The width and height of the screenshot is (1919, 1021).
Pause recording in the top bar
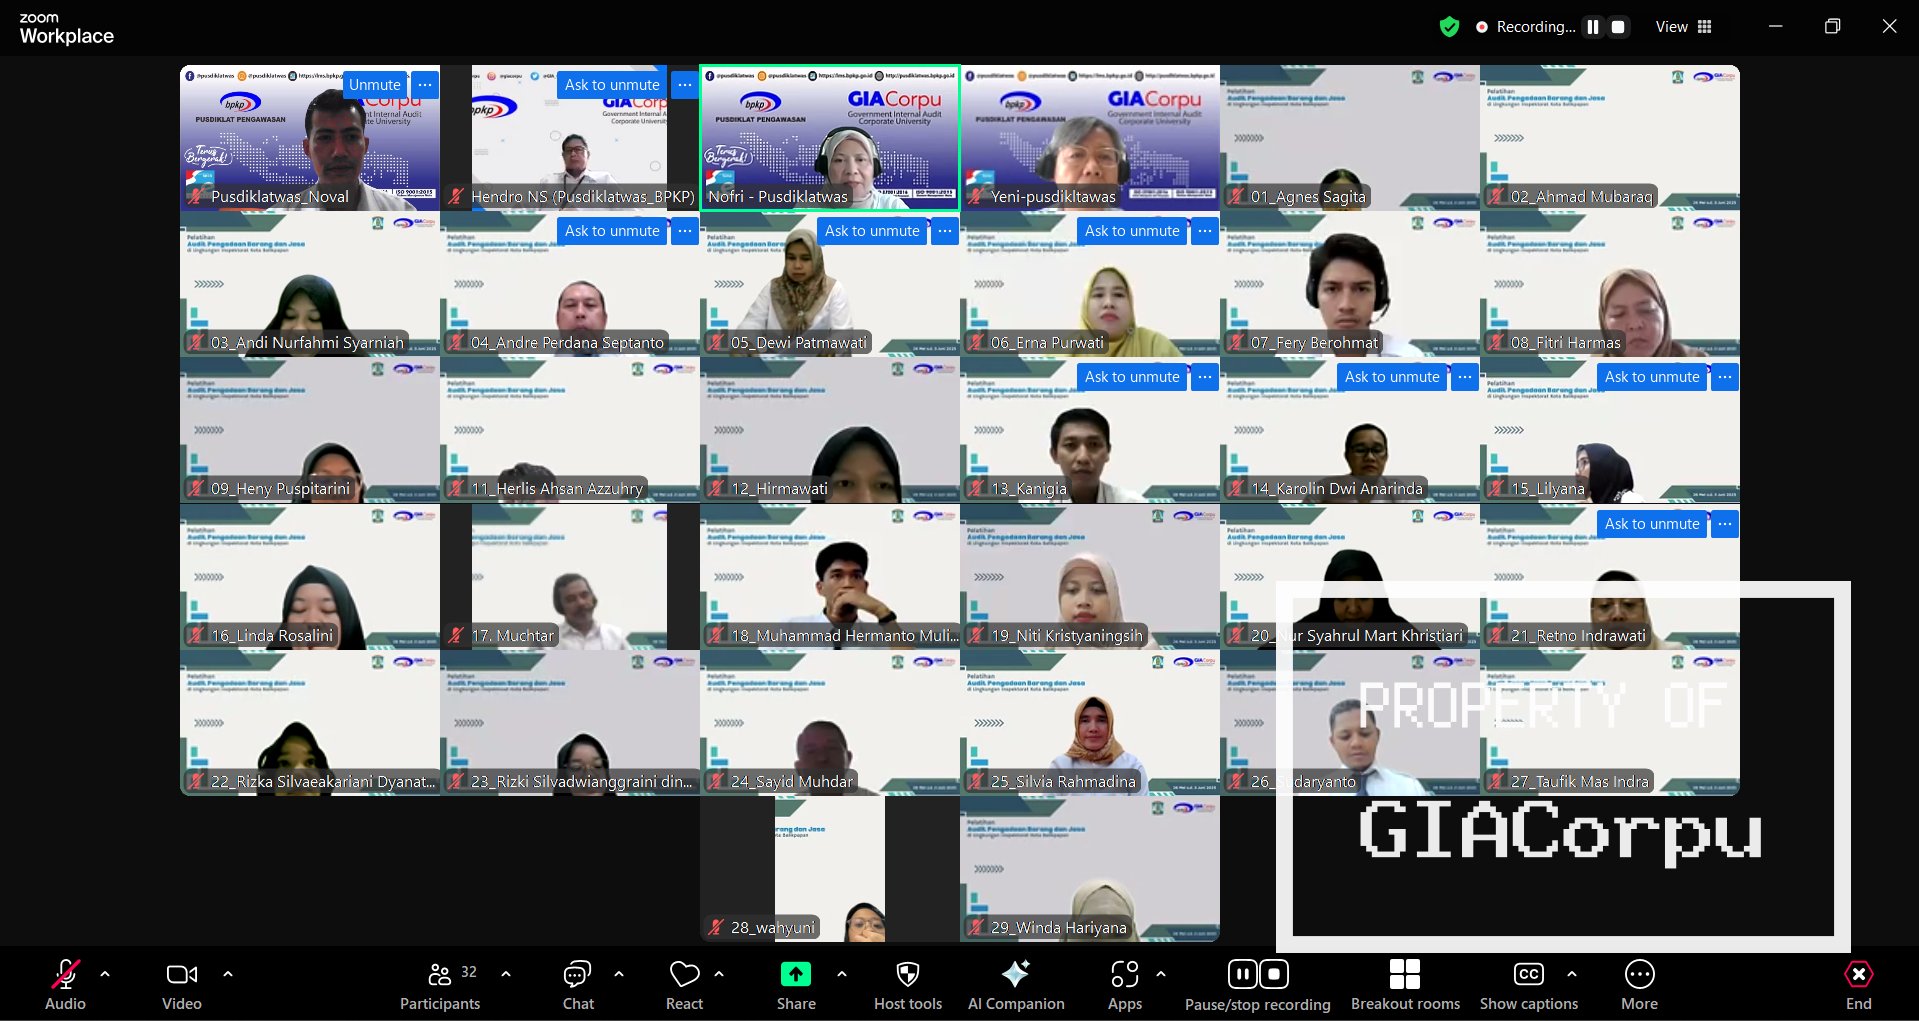(1593, 27)
